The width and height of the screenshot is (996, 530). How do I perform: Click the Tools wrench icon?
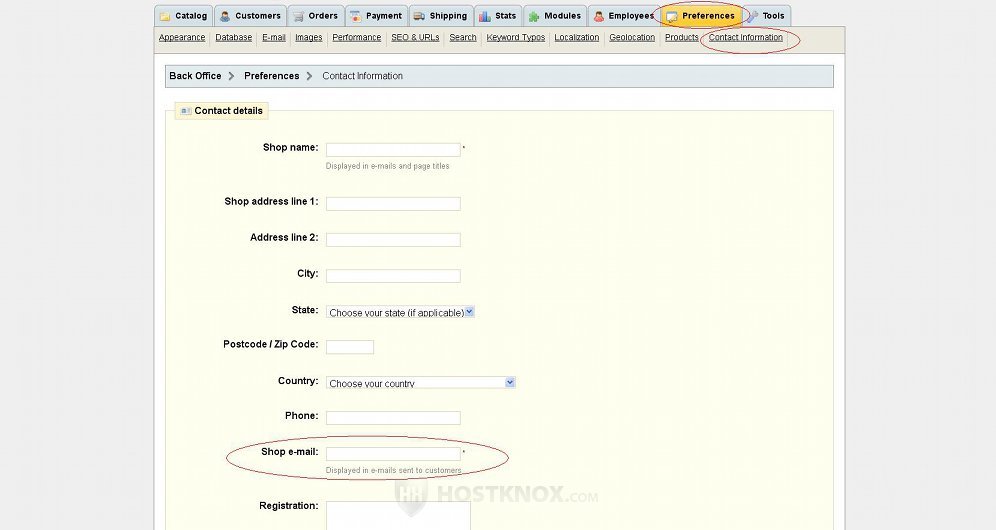pyautogui.click(x=753, y=17)
